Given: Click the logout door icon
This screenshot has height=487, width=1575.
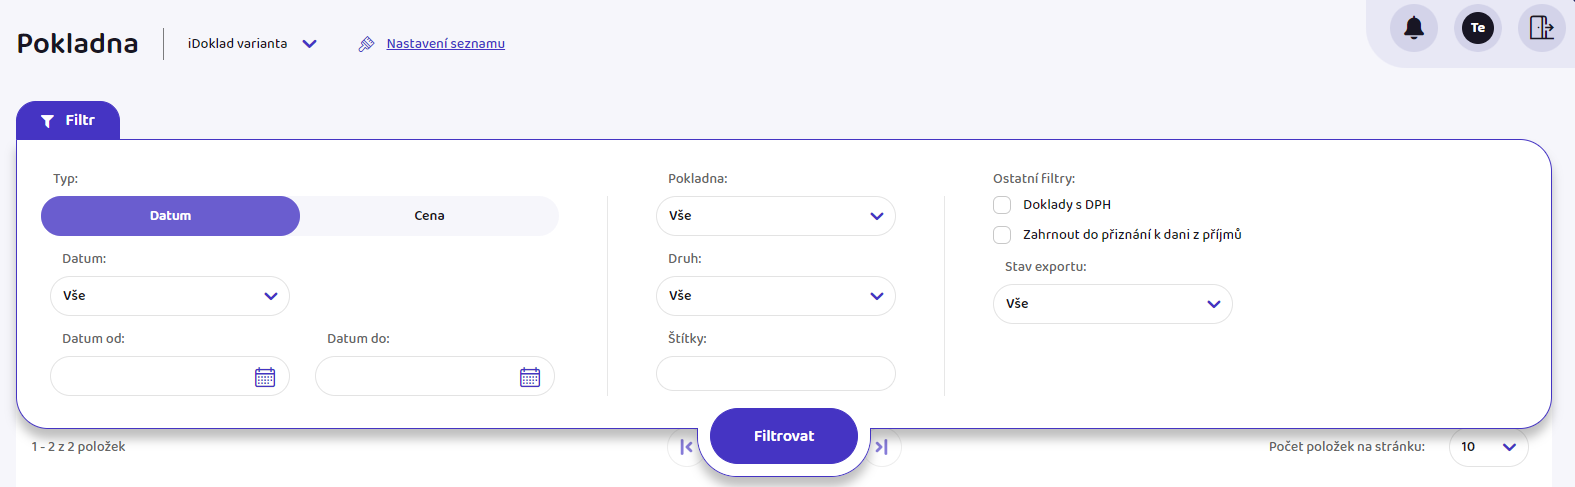Looking at the screenshot, I should coord(1542,28).
